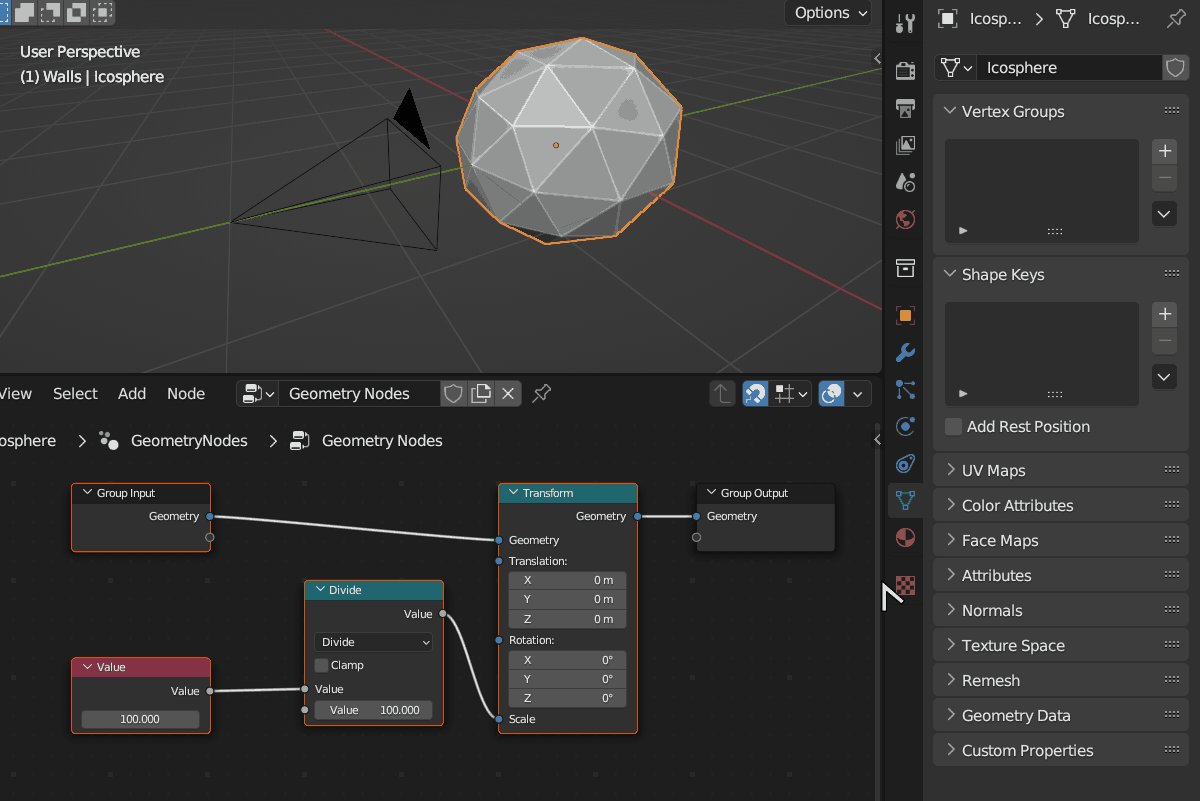Check the Add Rest Position option
This screenshot has height=801, width=1200.
952,427
